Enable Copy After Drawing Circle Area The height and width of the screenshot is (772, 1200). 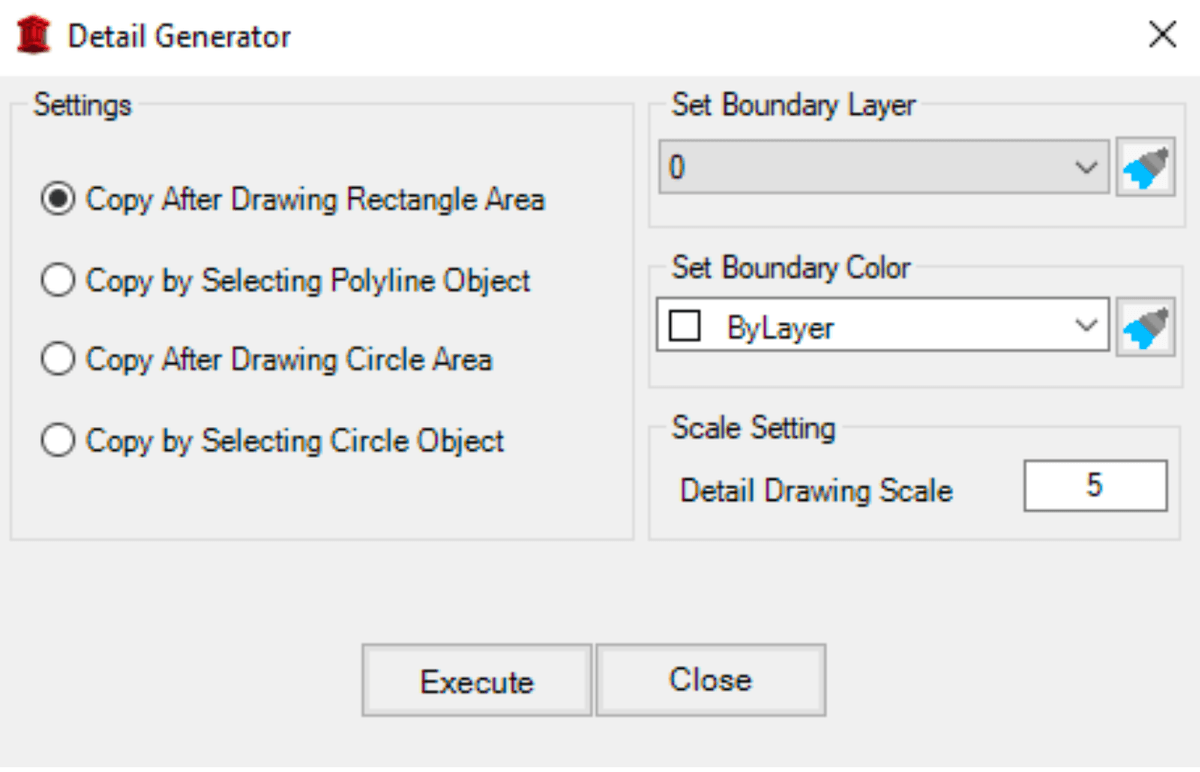57,359
